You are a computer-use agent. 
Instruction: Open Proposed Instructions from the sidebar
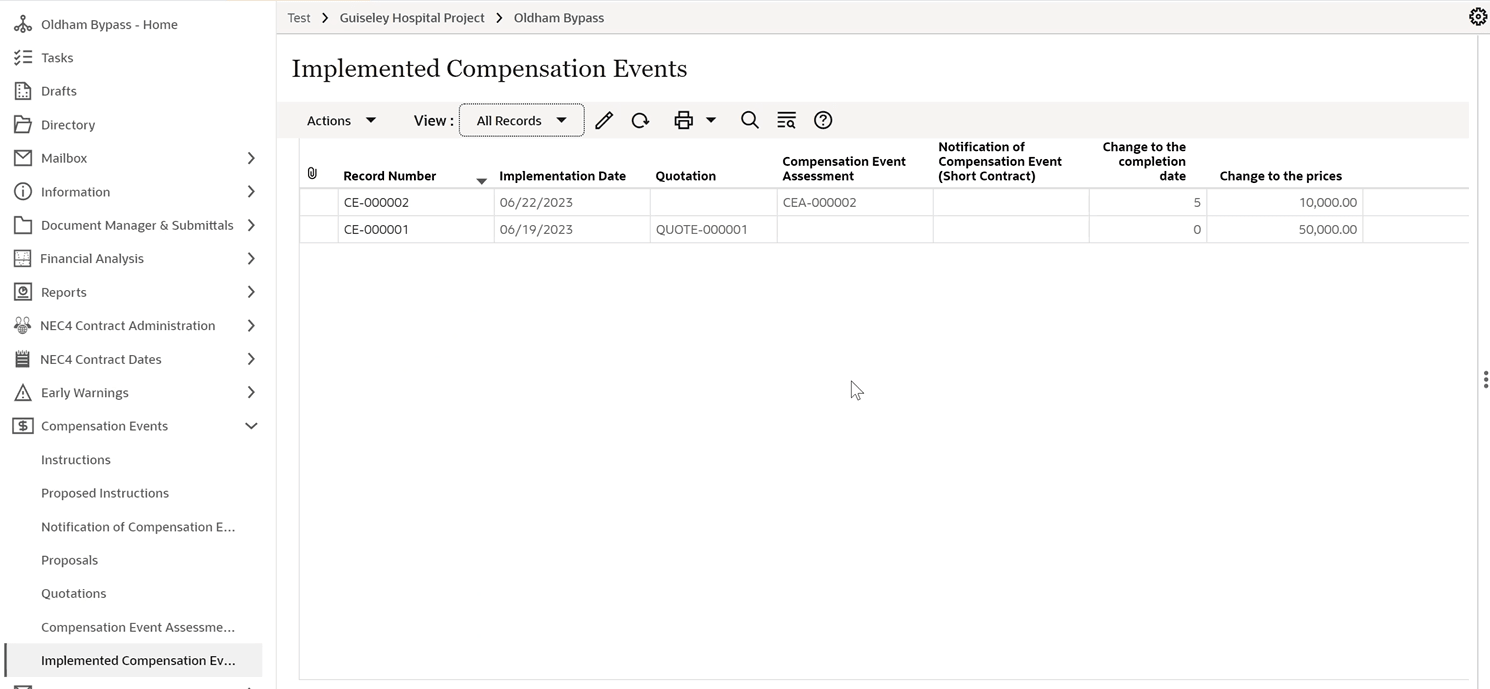(104, 492)
